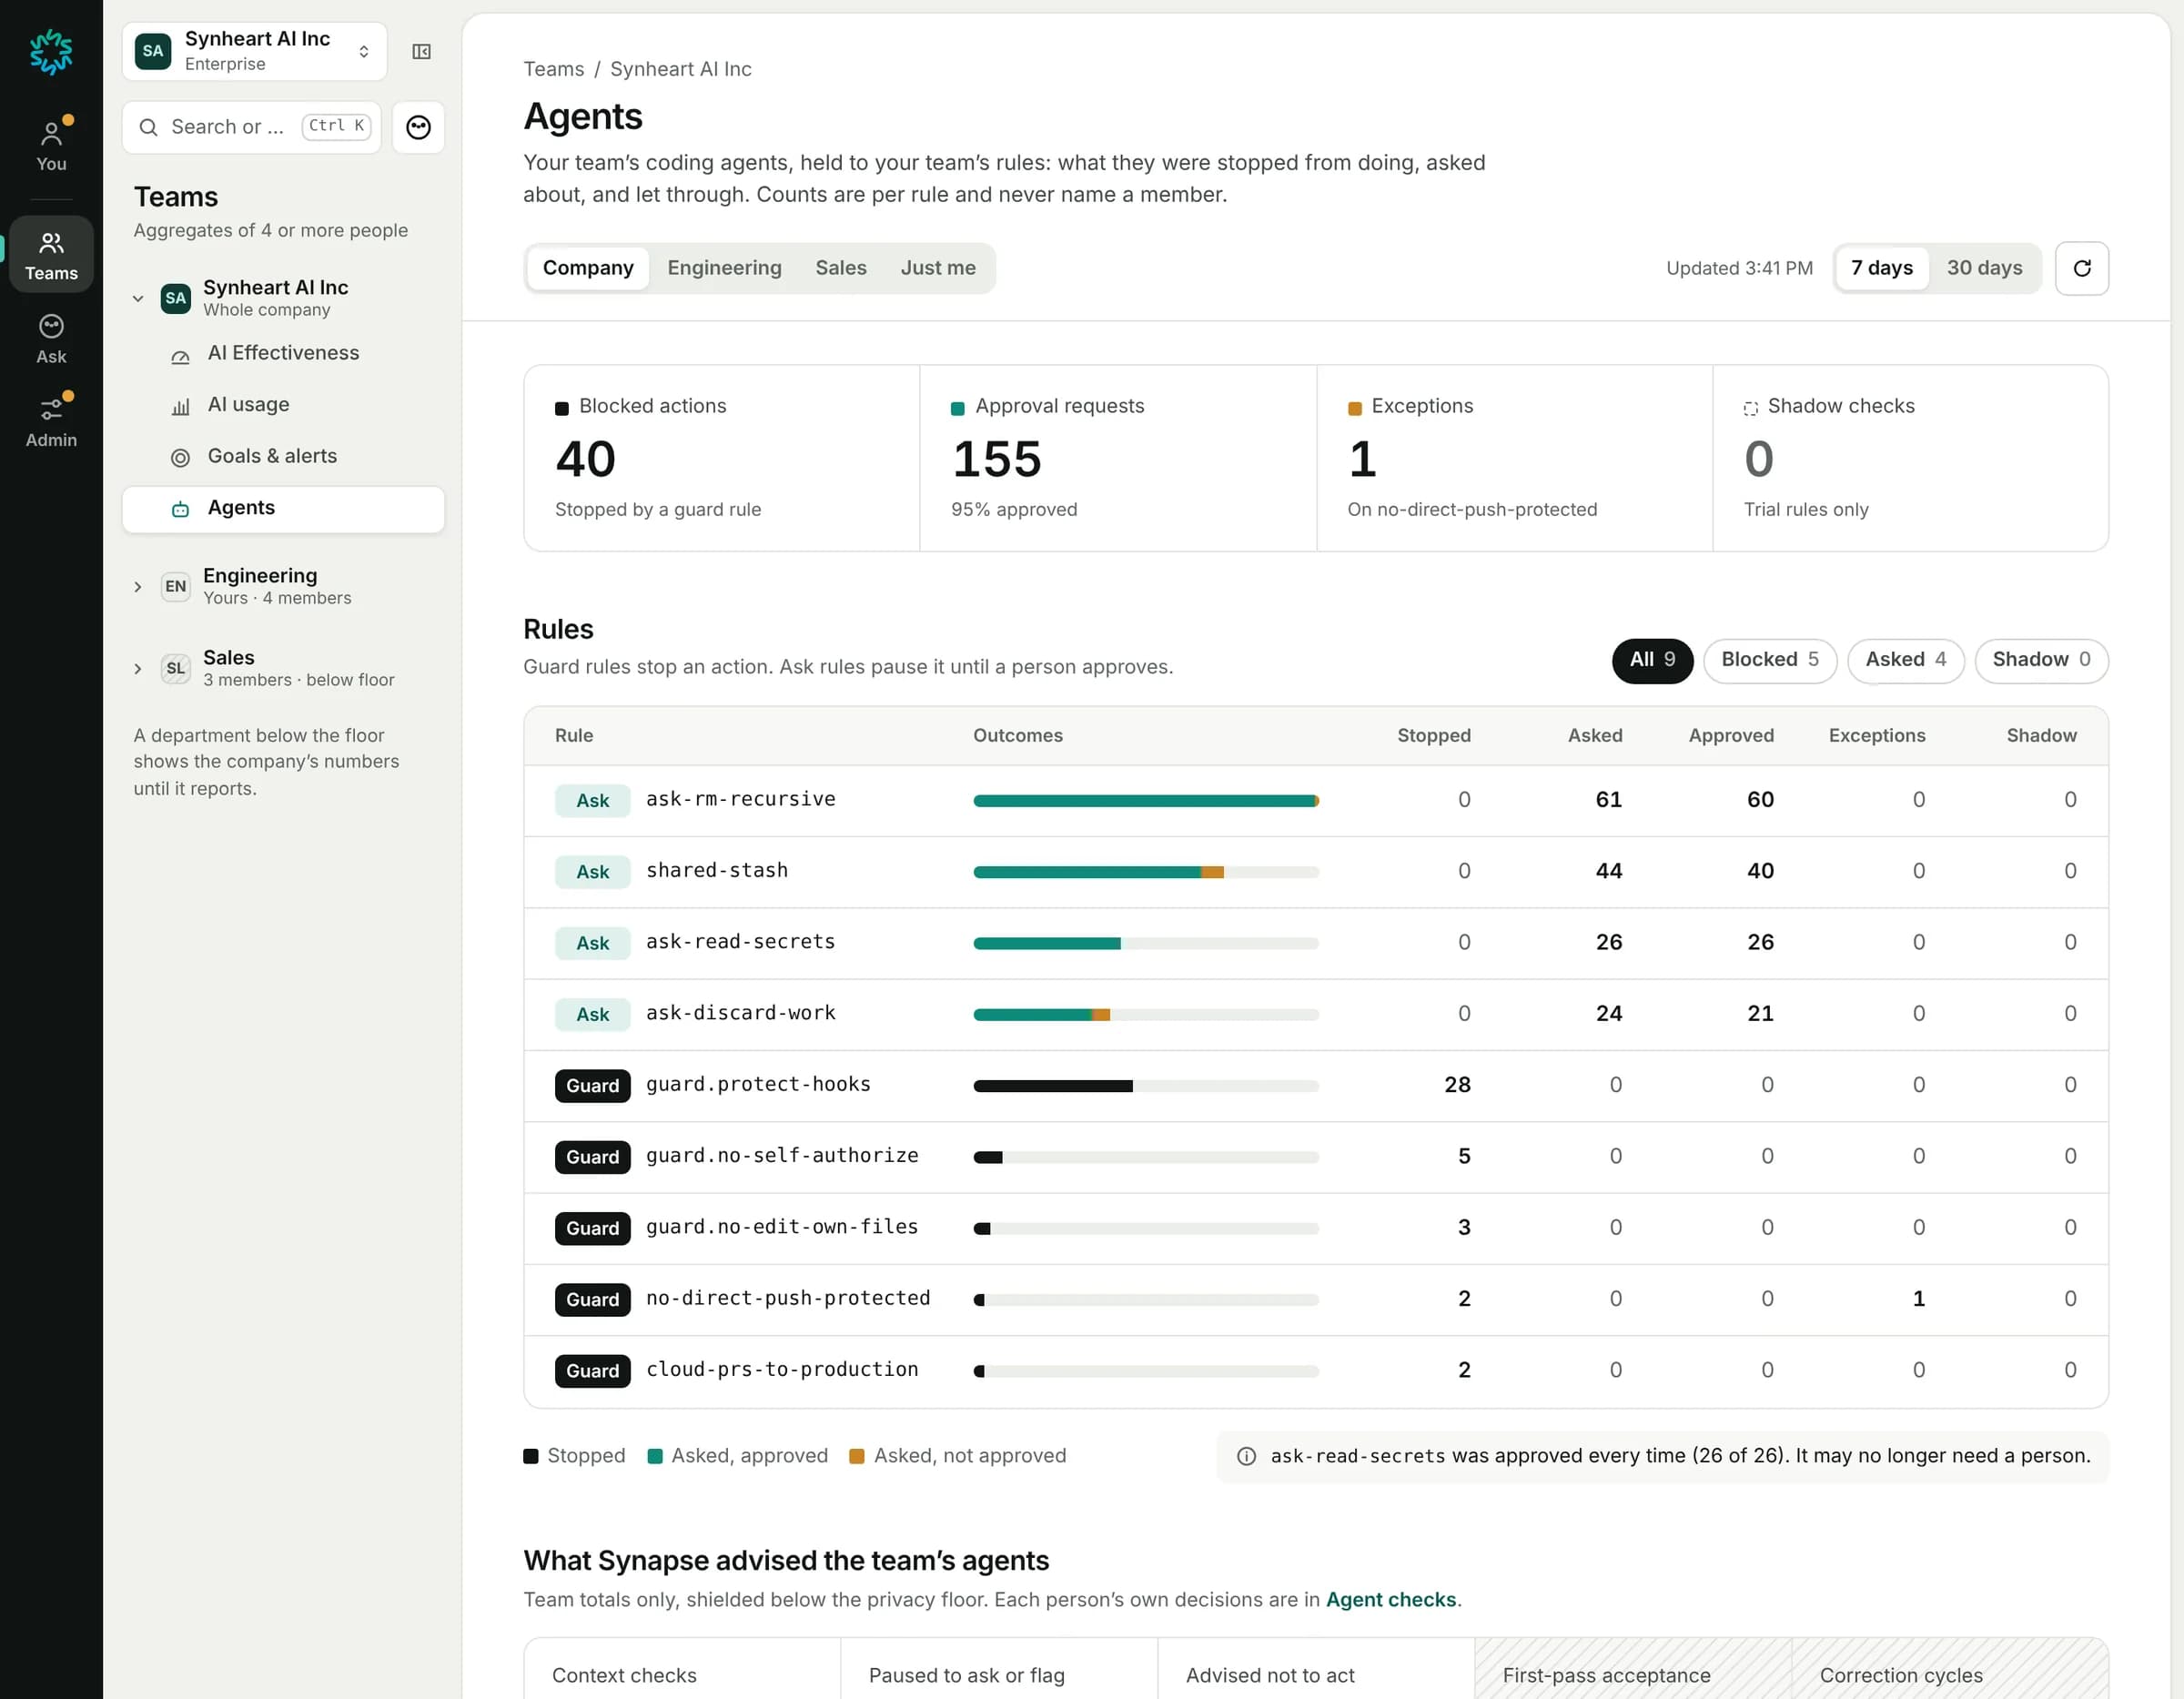Collapse the Synheart AI Inc tree node
Viewport: 2184px width, 1699px height.
[138, 298]
